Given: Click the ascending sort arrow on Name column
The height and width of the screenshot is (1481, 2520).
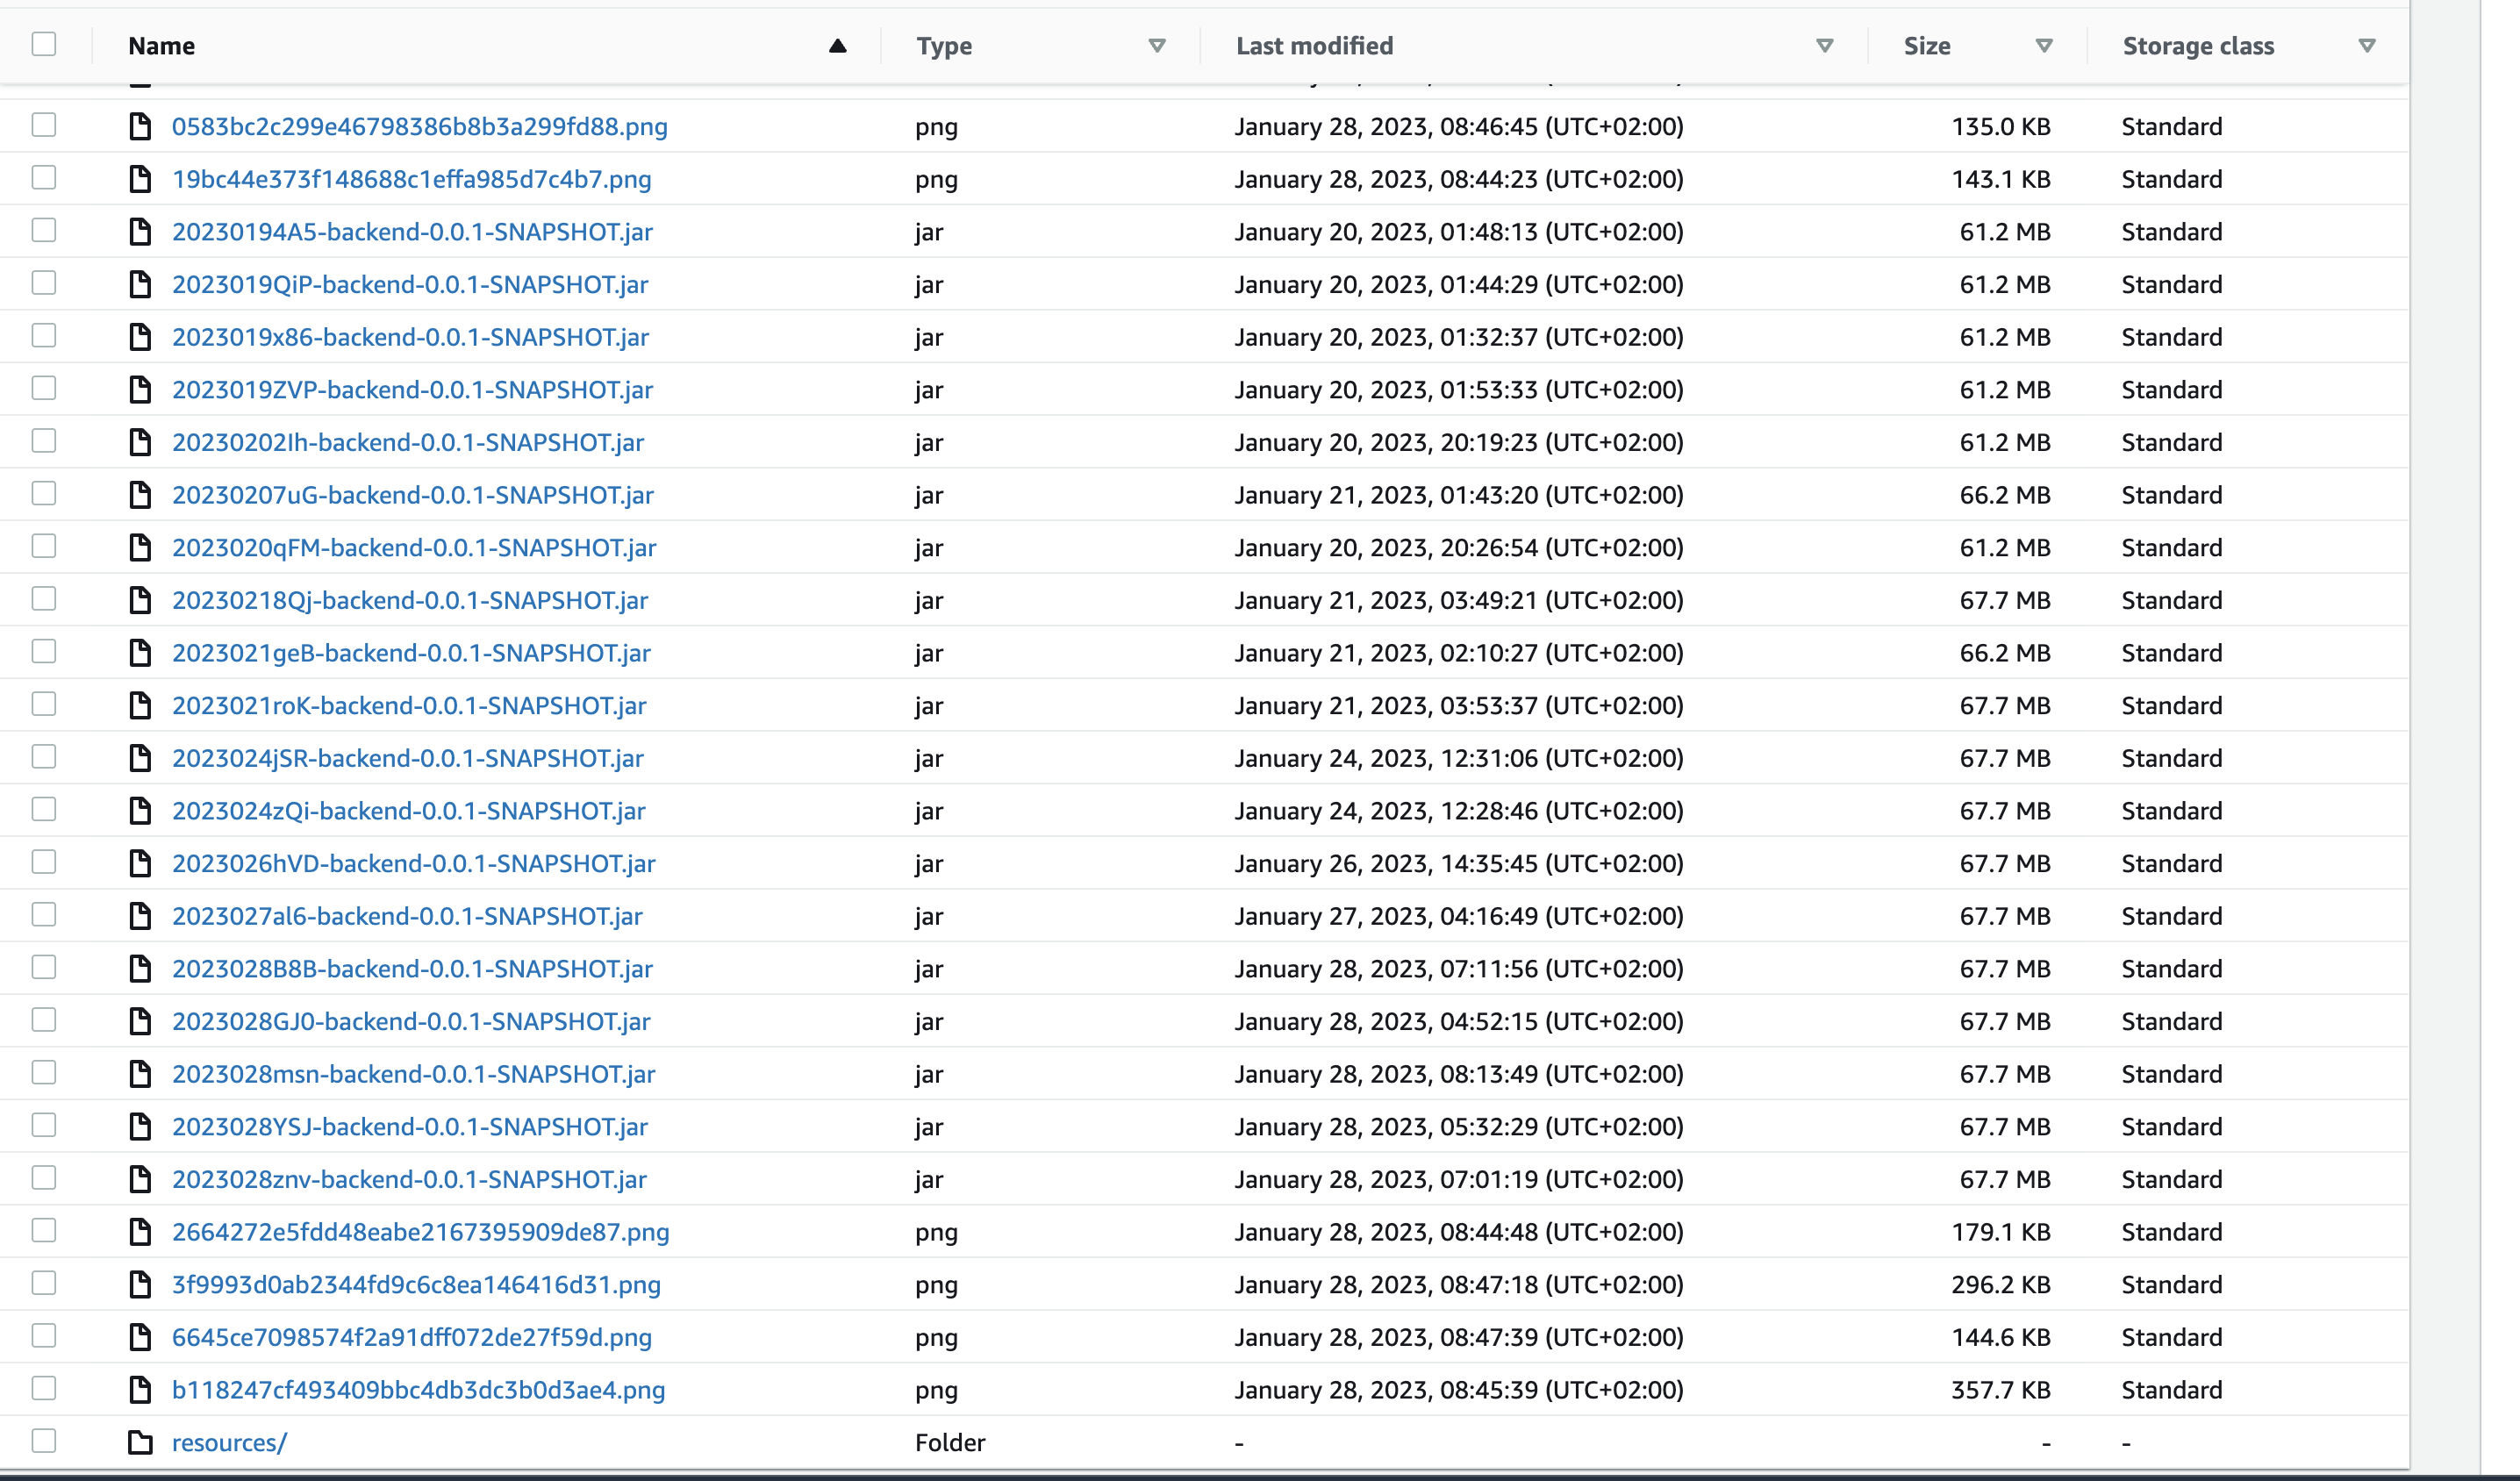Looking at the screenshot, I should tap(837, 45).
